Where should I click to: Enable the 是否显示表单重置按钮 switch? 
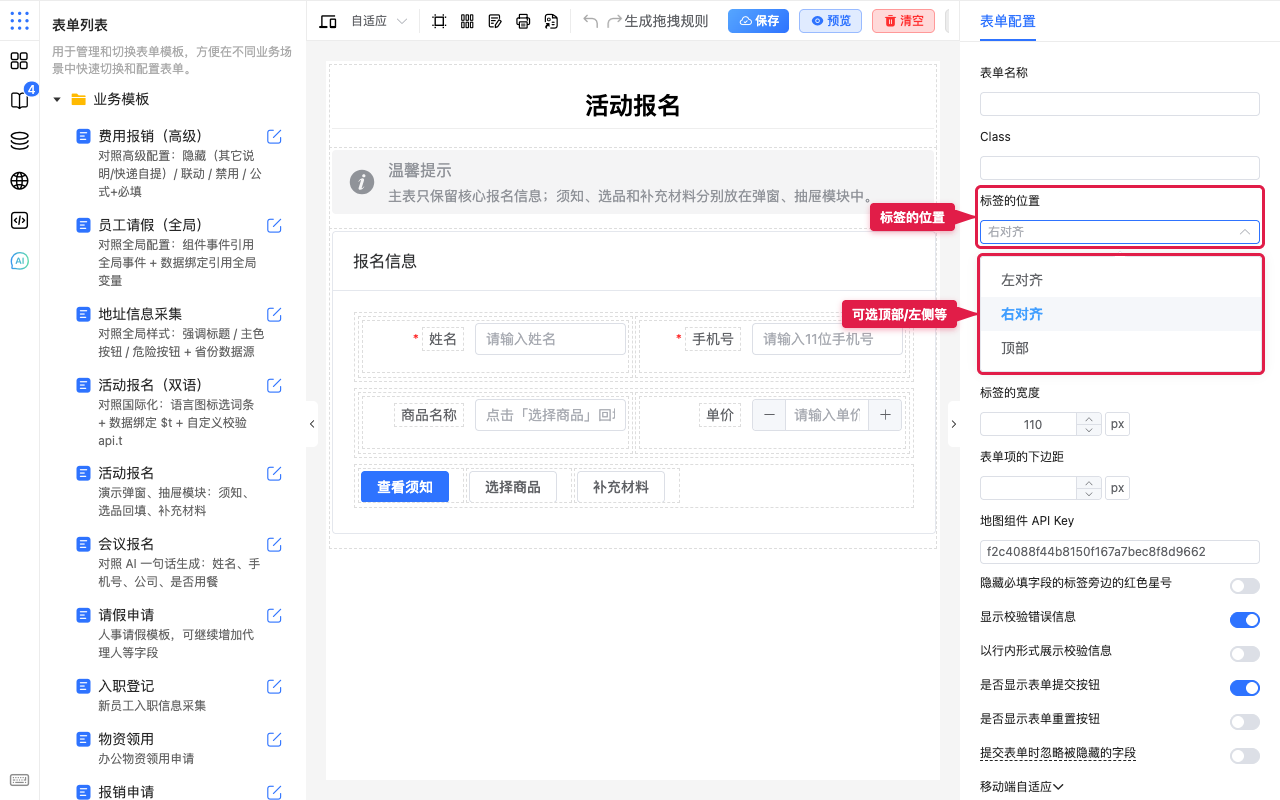[x=1245, y=722]
